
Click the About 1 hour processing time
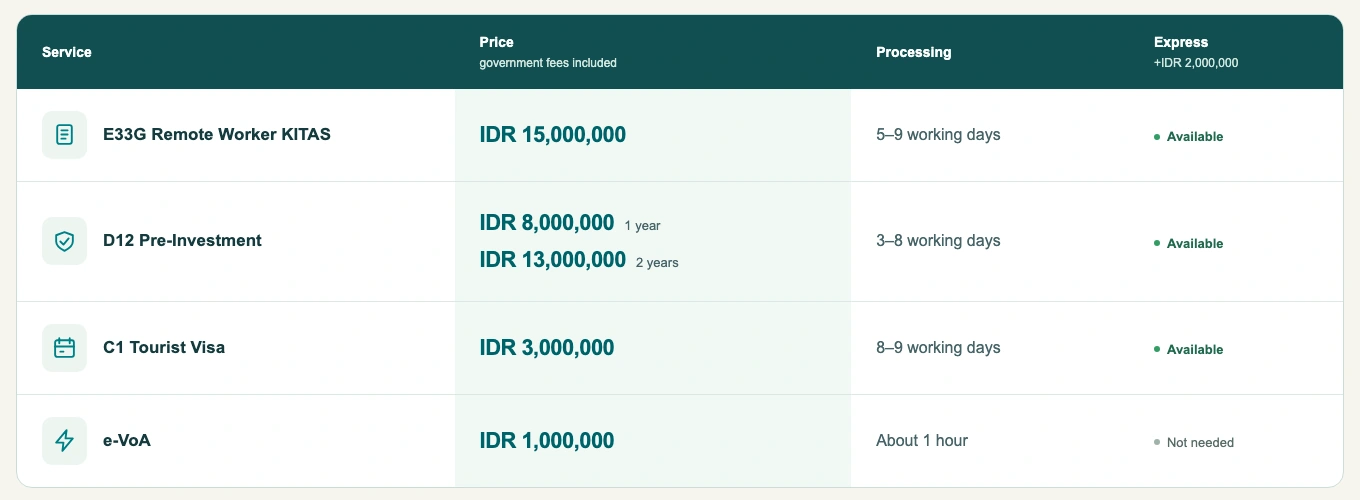[x=922, y=441]
